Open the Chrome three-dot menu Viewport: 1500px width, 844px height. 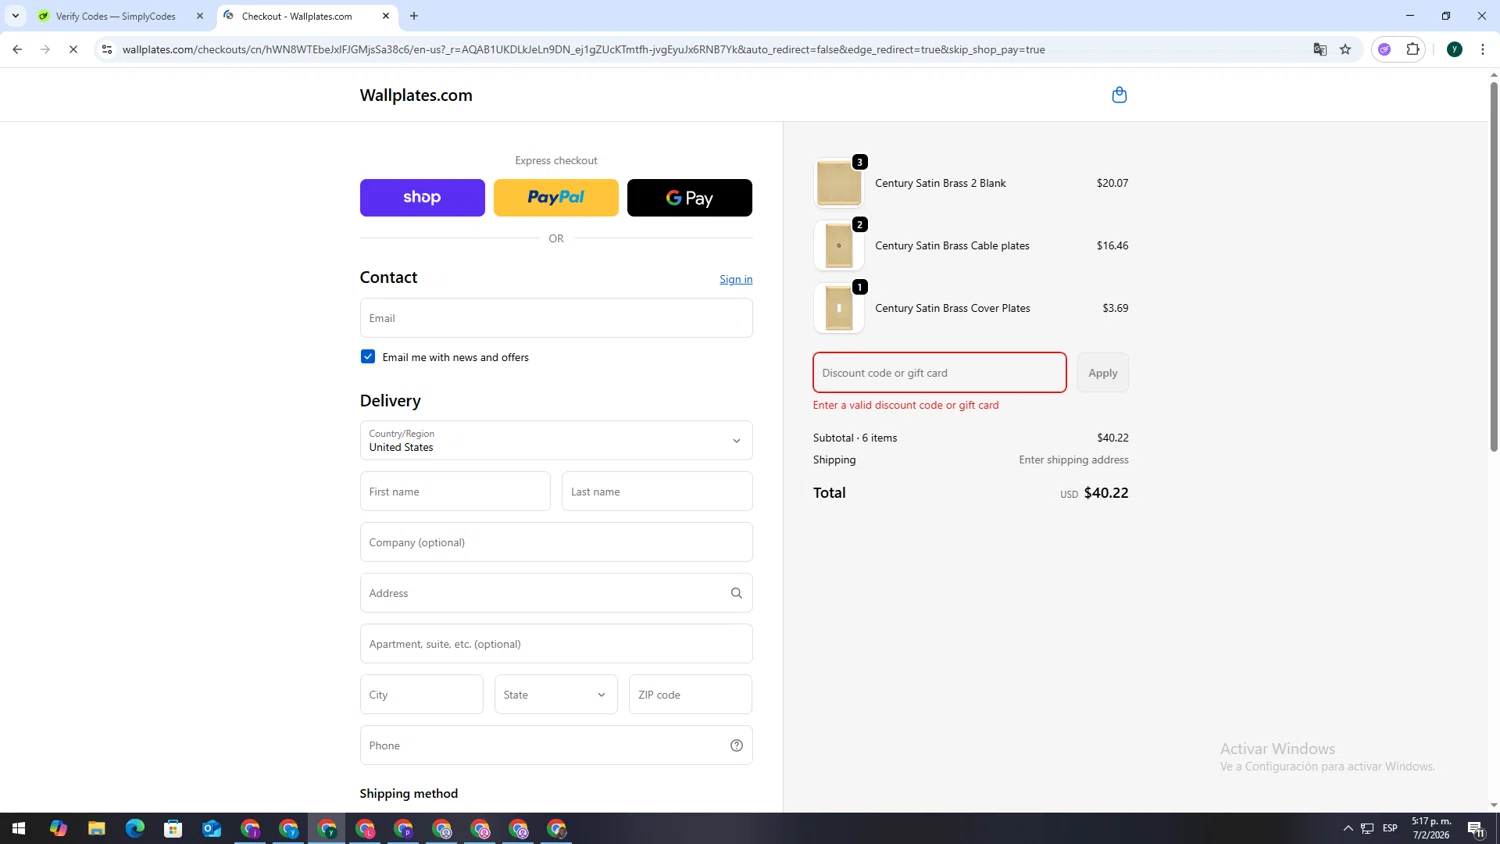1482,49
